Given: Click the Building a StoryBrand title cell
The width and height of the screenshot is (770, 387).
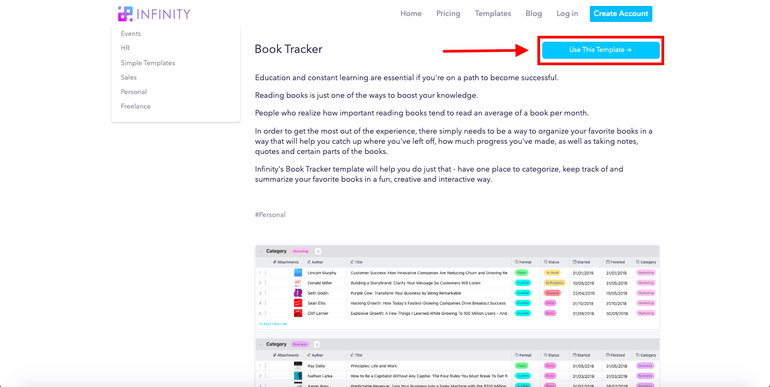Looking at the screenshot, I should (x=415, y=283).
